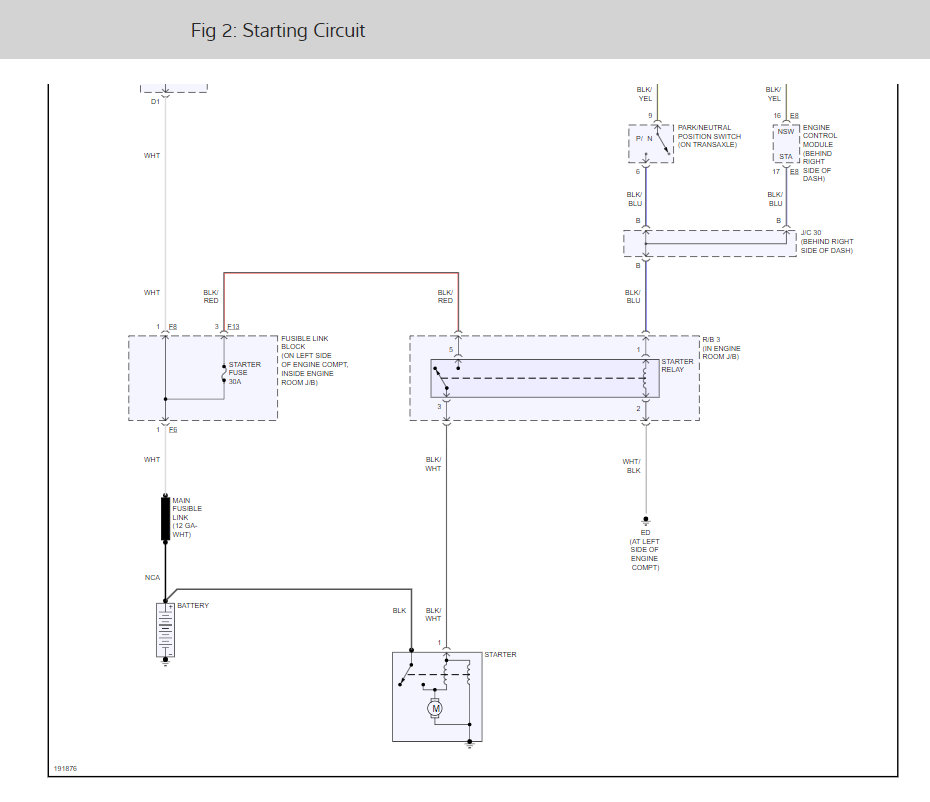This screenshot has width=930, height=802.
Task: Click the black main fusible link symbol
Action: (x=166, y=518)
